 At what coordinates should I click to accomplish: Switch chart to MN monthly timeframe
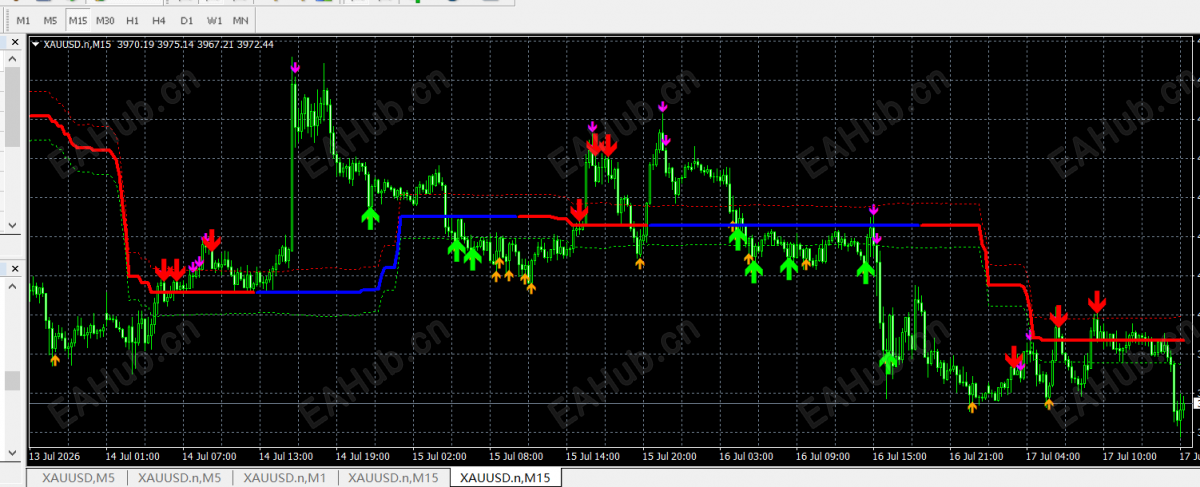coord(240,20)
